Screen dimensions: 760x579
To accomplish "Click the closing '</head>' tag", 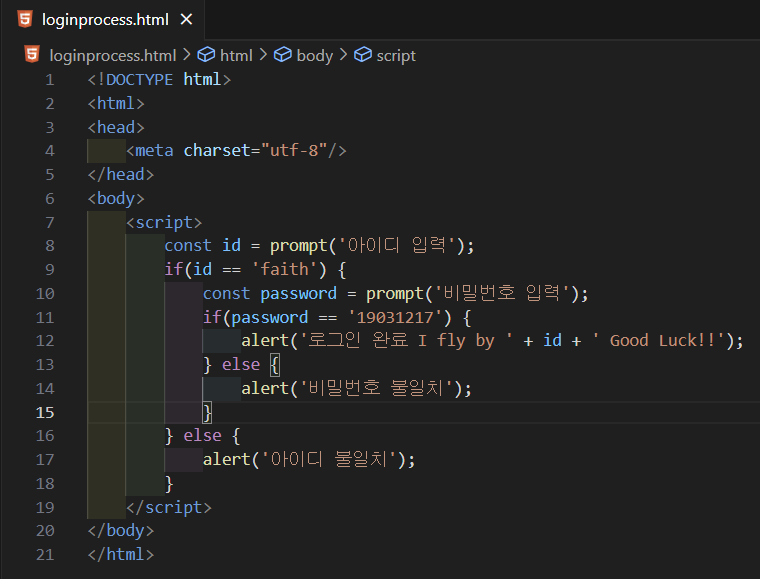I will tap(121, 174).
